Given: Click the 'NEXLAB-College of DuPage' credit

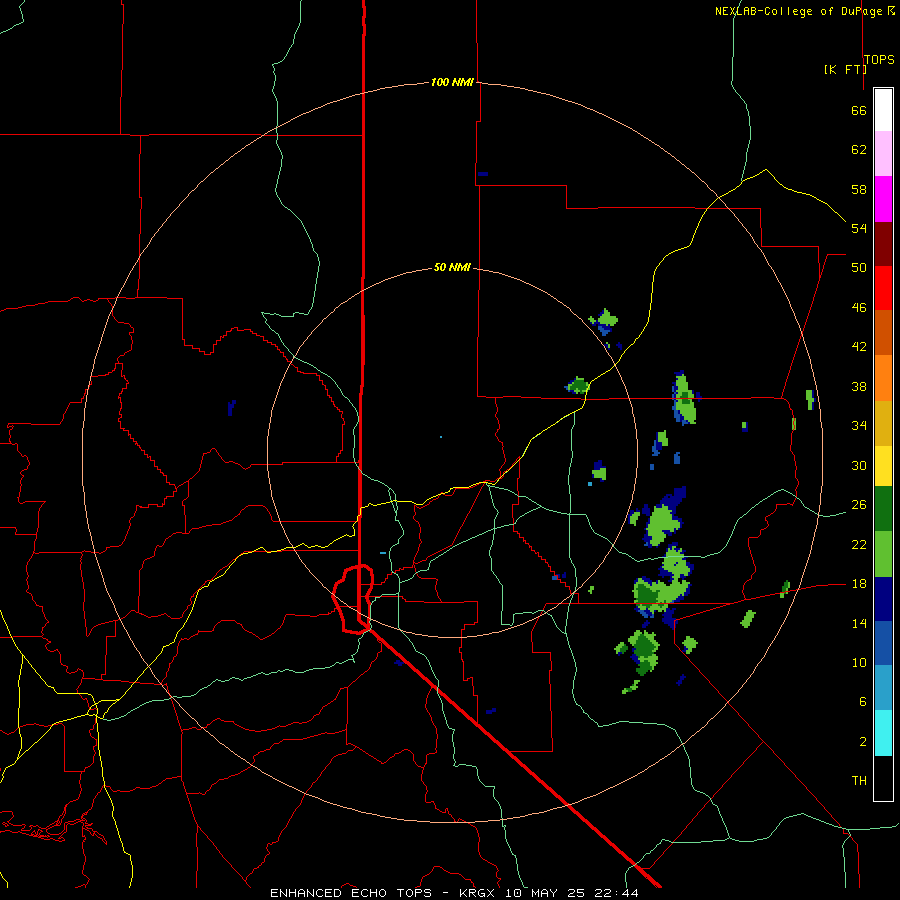Looking at the screenshot, I should (x=798, y=11).
